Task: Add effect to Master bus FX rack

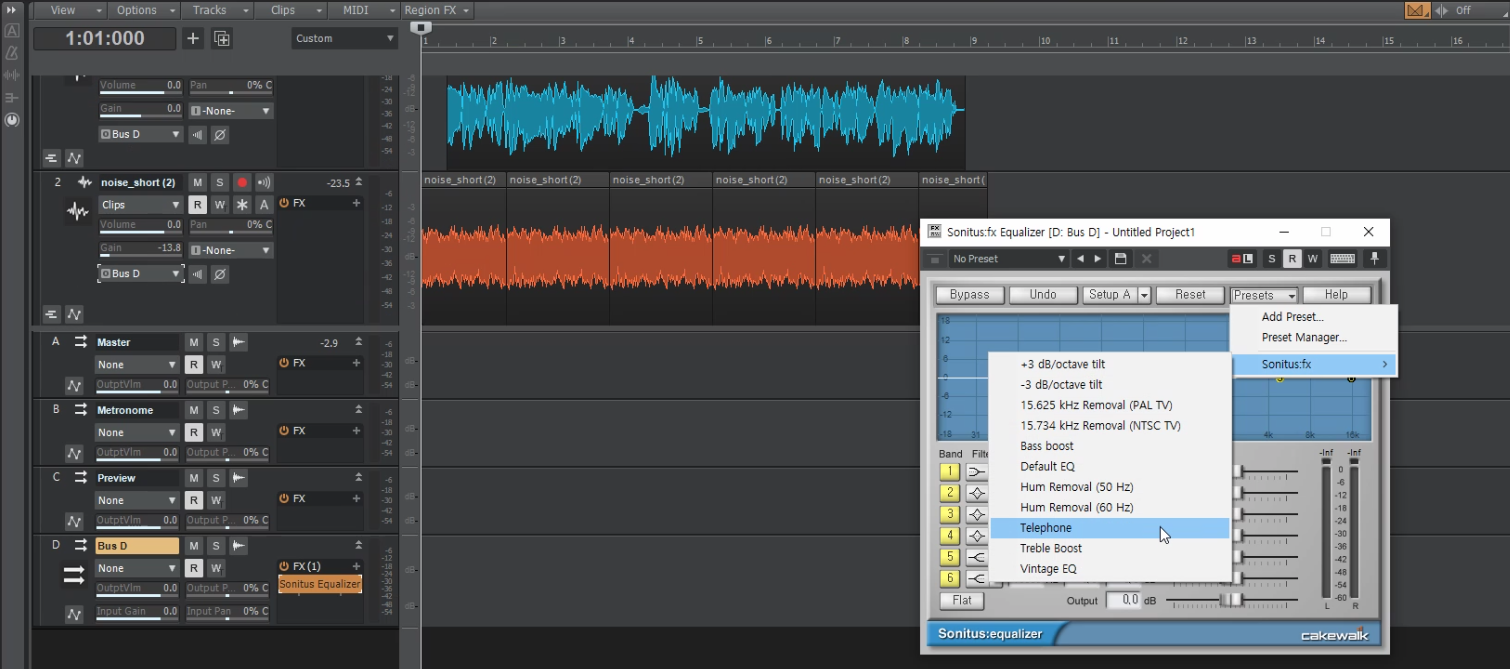Action: point(356,363)
